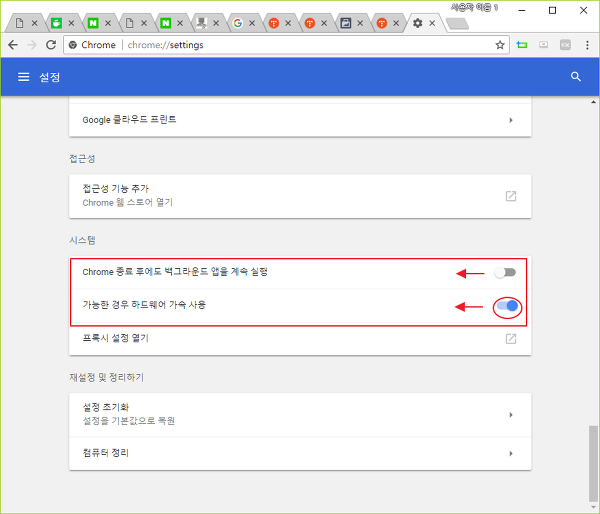Click the 재설정 및 정리하기 heading
Image resolution: width=600 pixels, height=514 pixels.
(x=106, y=377)
